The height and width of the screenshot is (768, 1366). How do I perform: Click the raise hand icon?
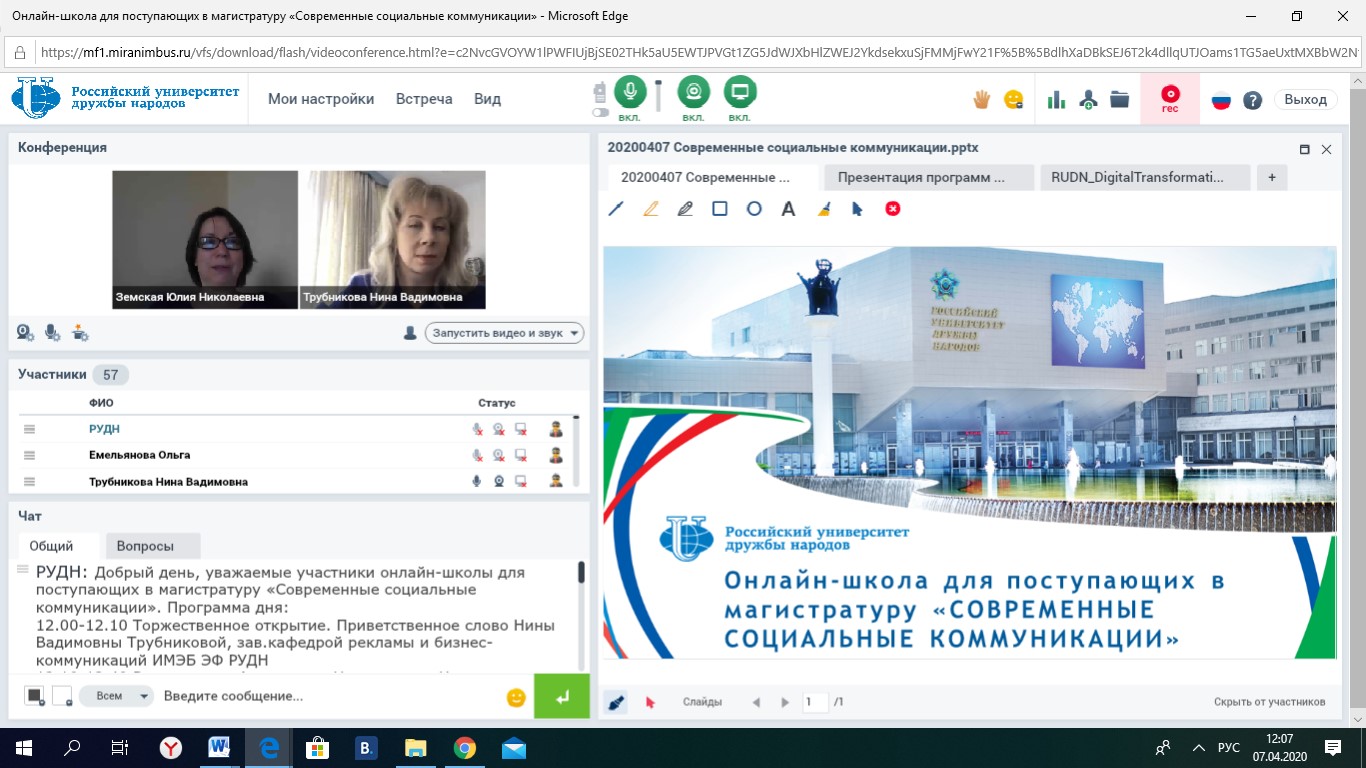tap(982, 99)
